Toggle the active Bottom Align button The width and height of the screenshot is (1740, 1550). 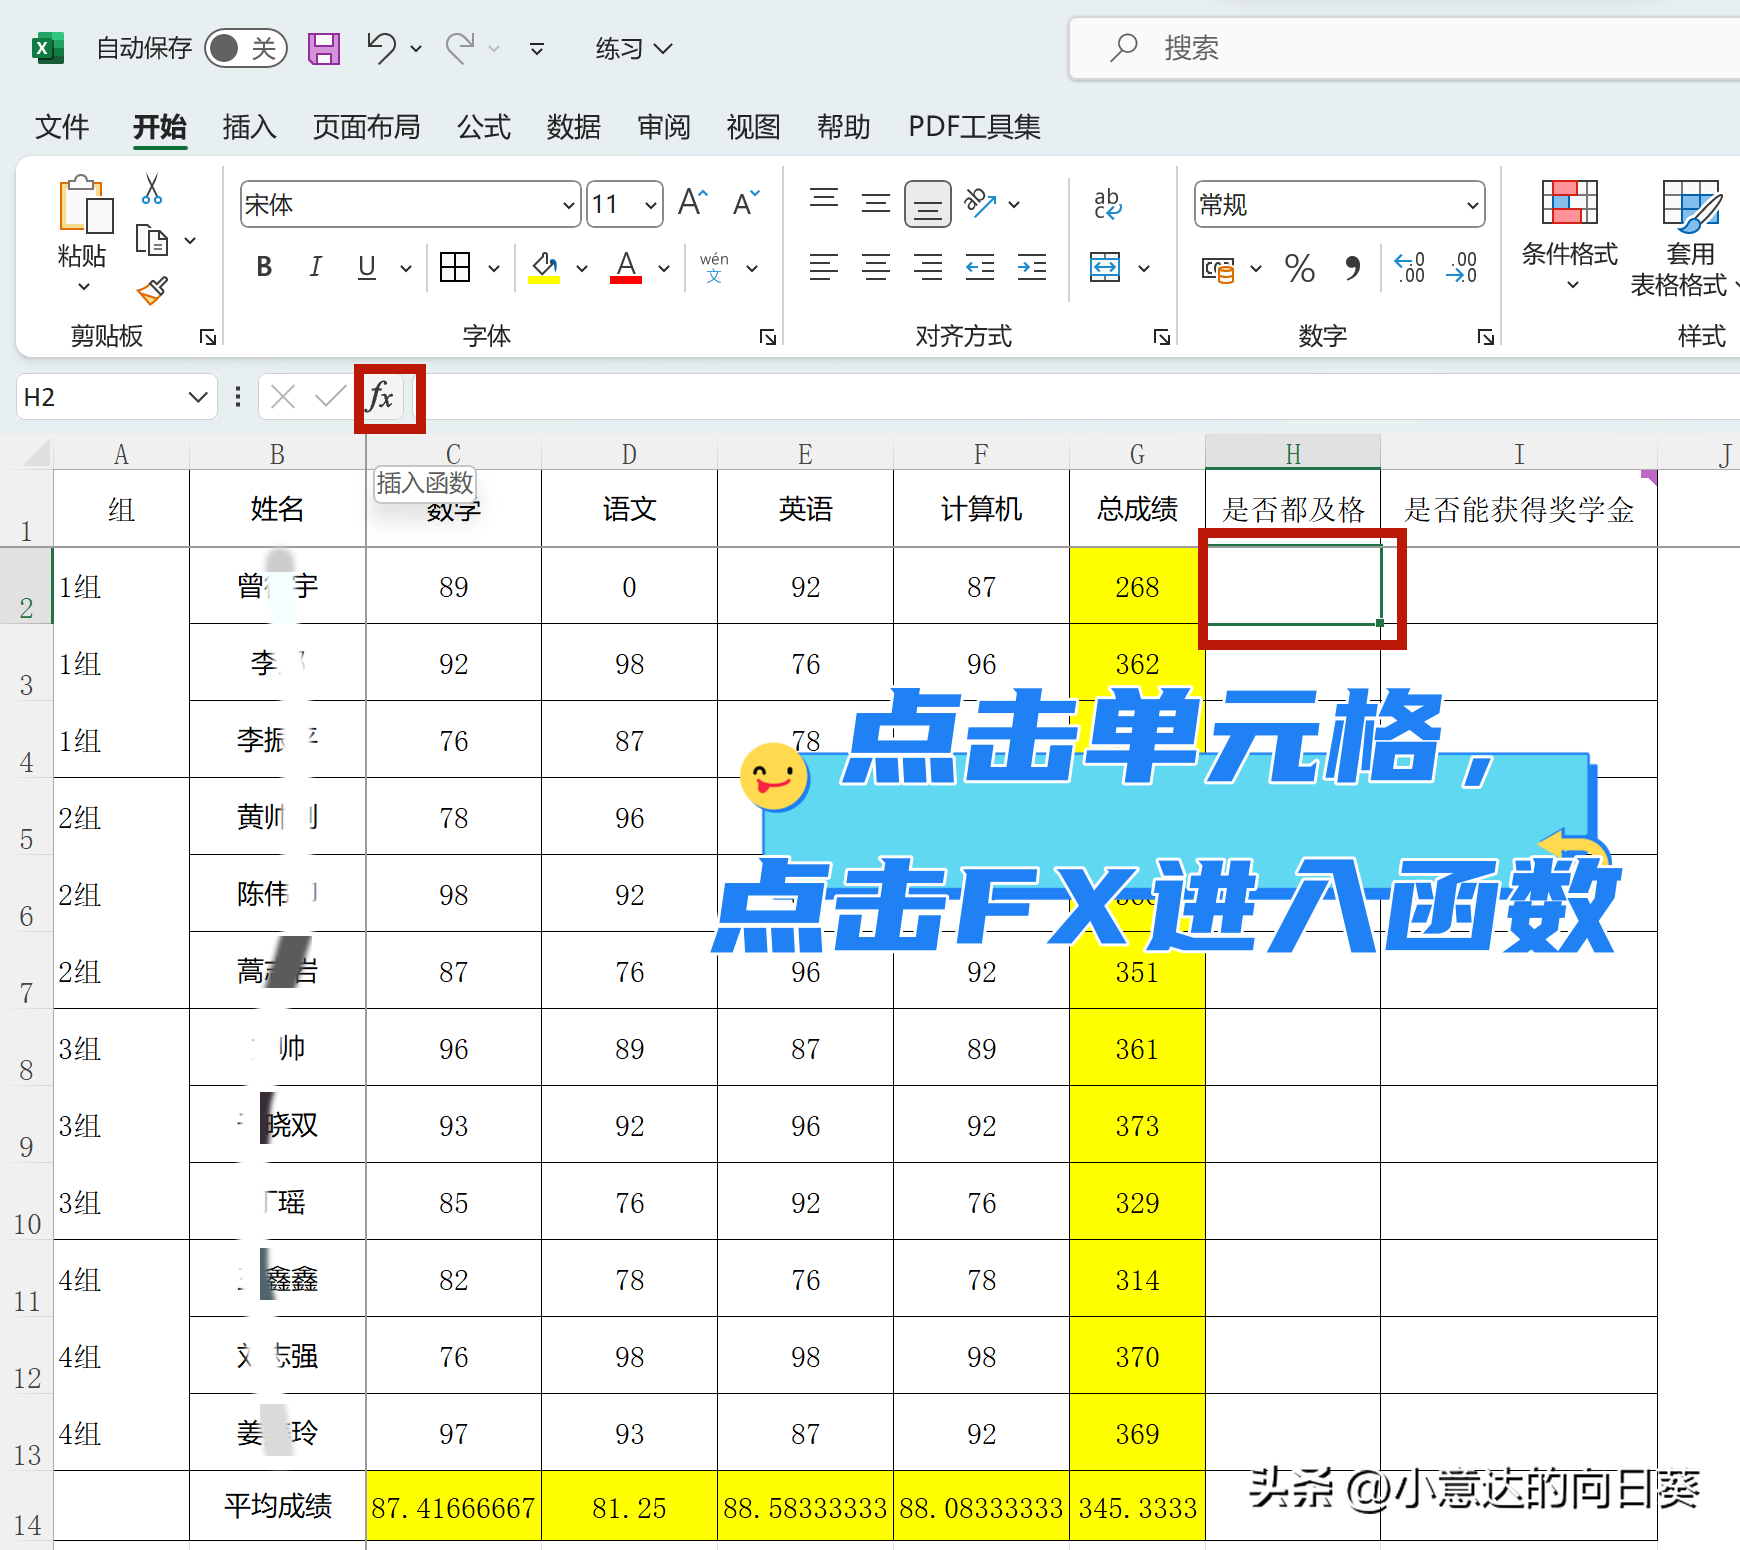tap(928, 204)
